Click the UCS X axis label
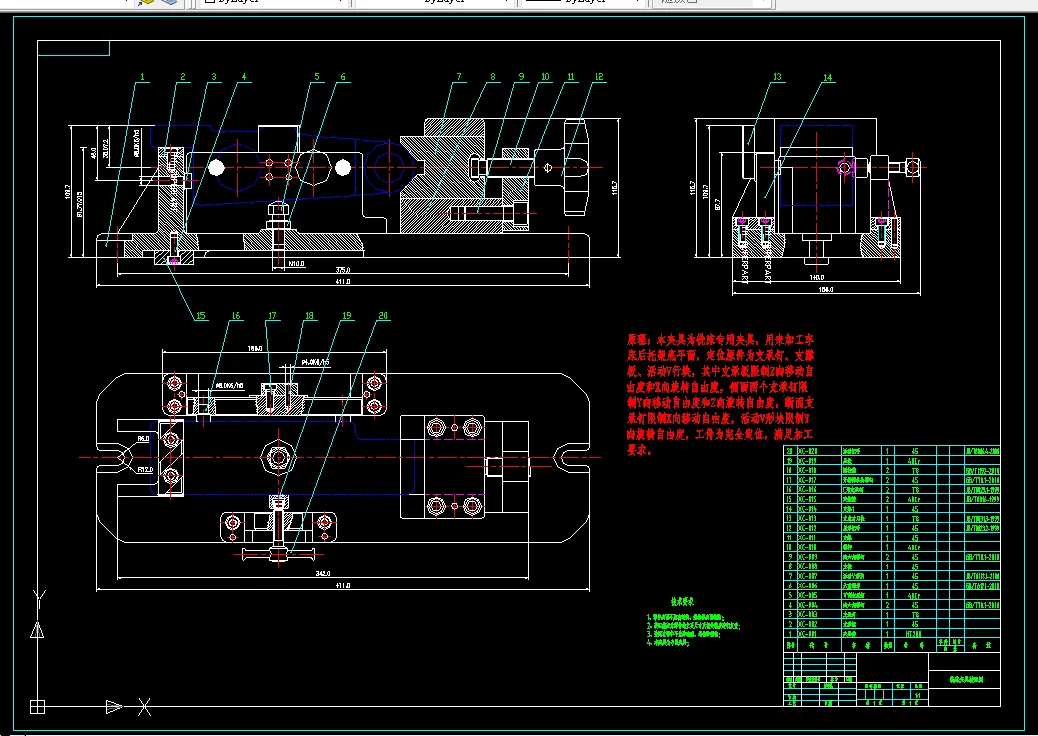The width and height of the screenshot is (1038, 736). coord(144,707)
